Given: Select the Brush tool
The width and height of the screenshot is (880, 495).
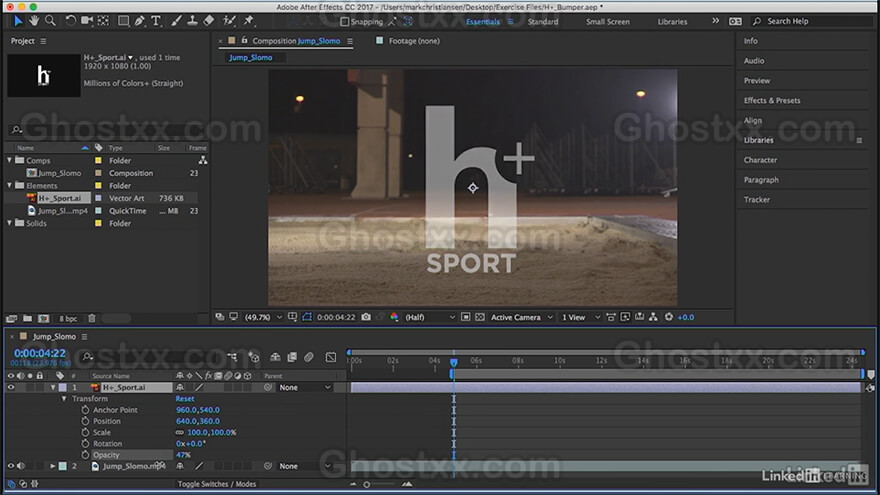Looking at the screenshot, I should 176,21.
